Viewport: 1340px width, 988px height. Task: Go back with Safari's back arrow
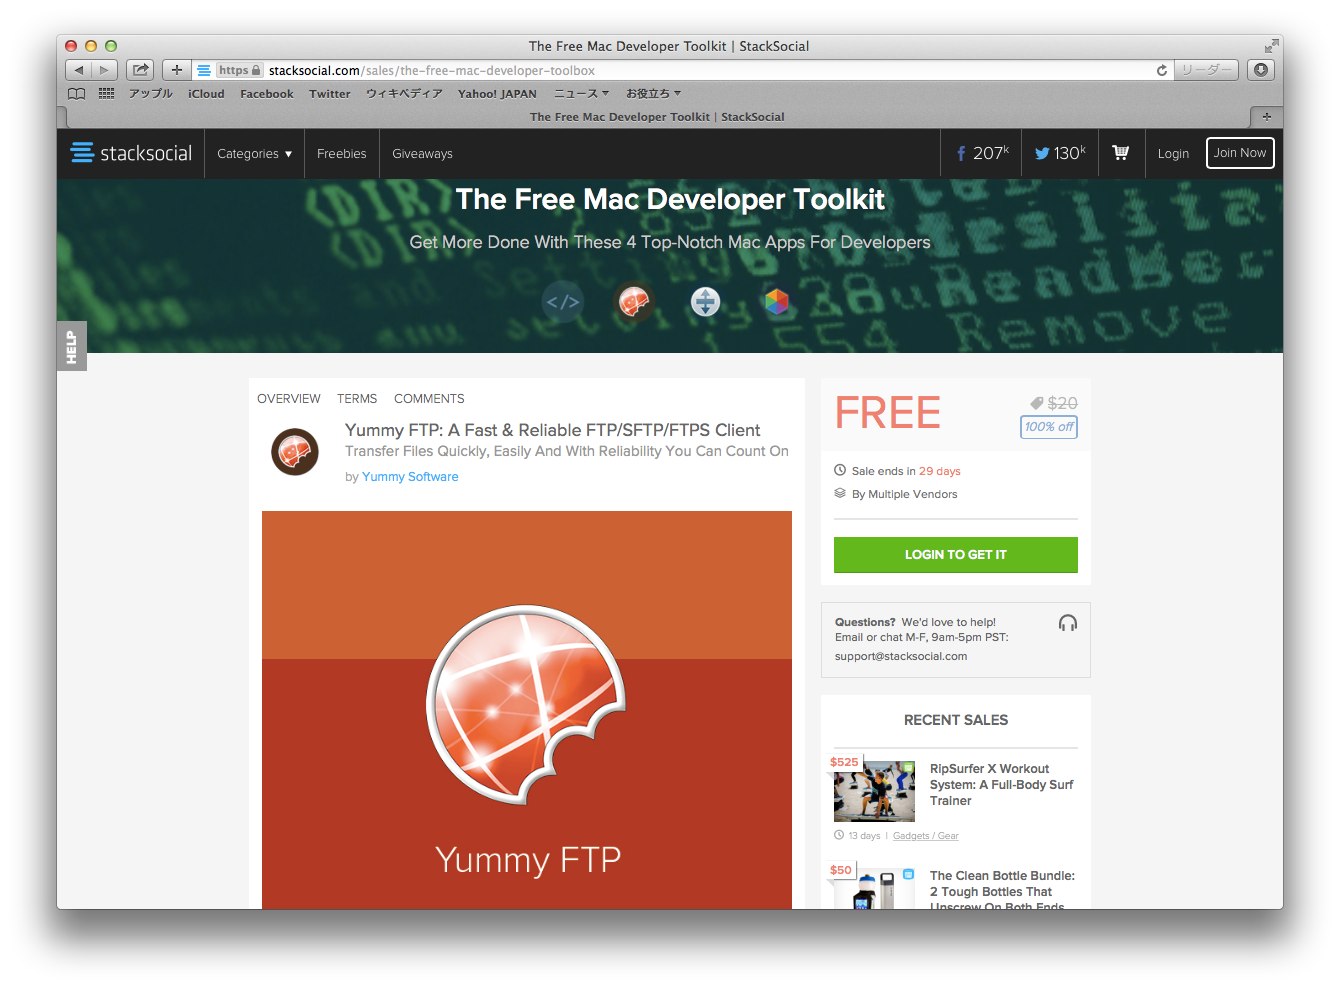79,70
